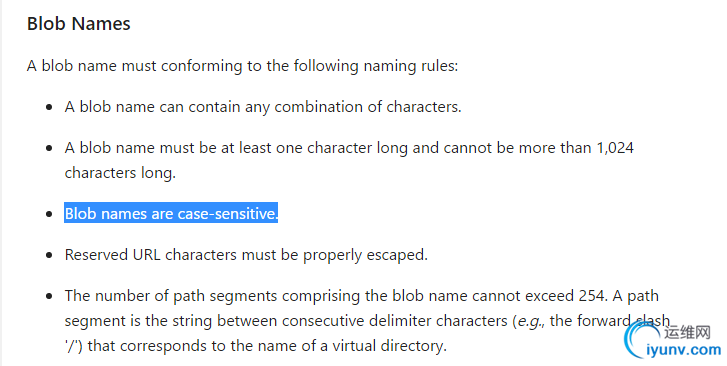The width and height of the screenshot is (727, 366).
Task: Click the highlighted 'Blob names are case-sensitive' text
Action: [x=171, y=213]
